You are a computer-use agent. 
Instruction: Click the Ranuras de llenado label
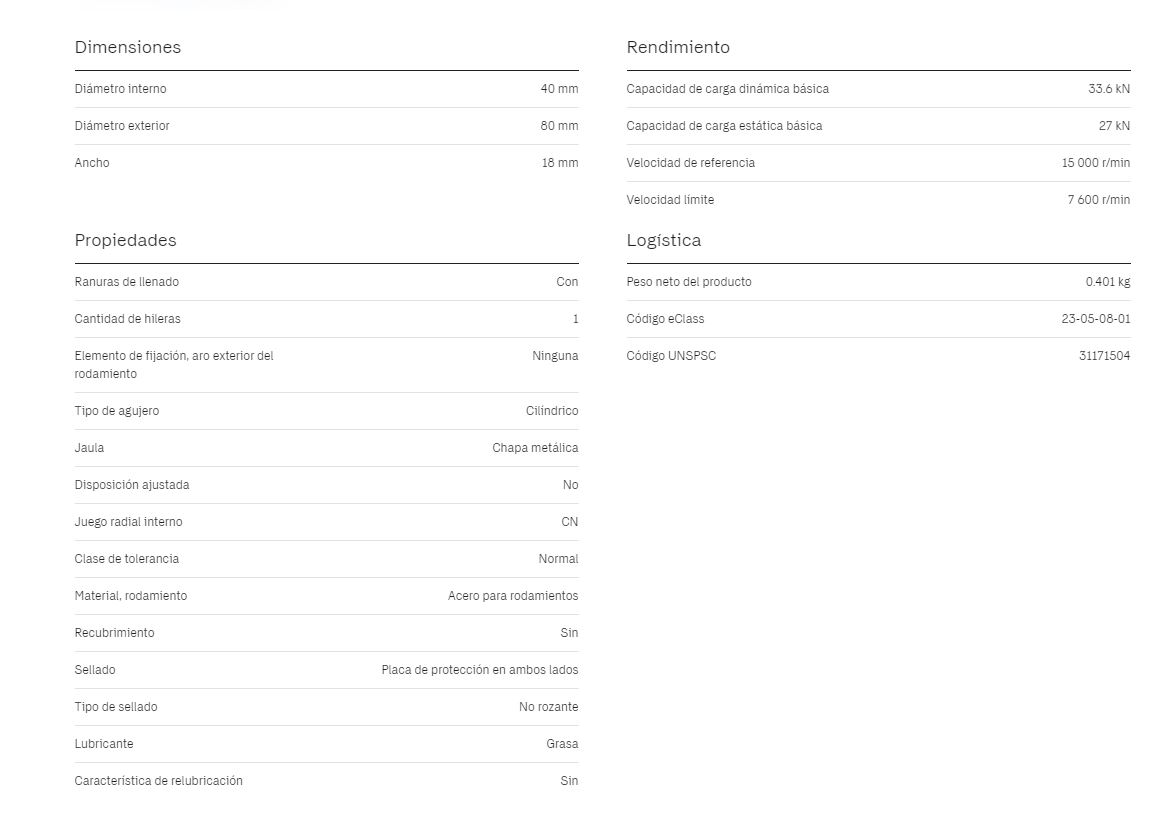tap(126, 282)
